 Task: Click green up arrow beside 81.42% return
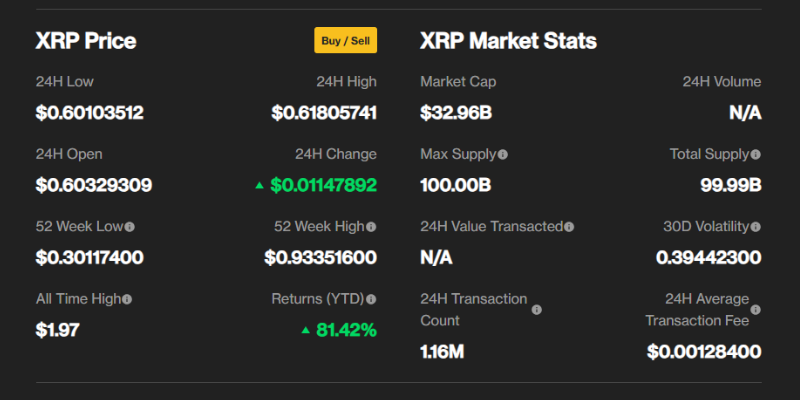coord(305,329)
